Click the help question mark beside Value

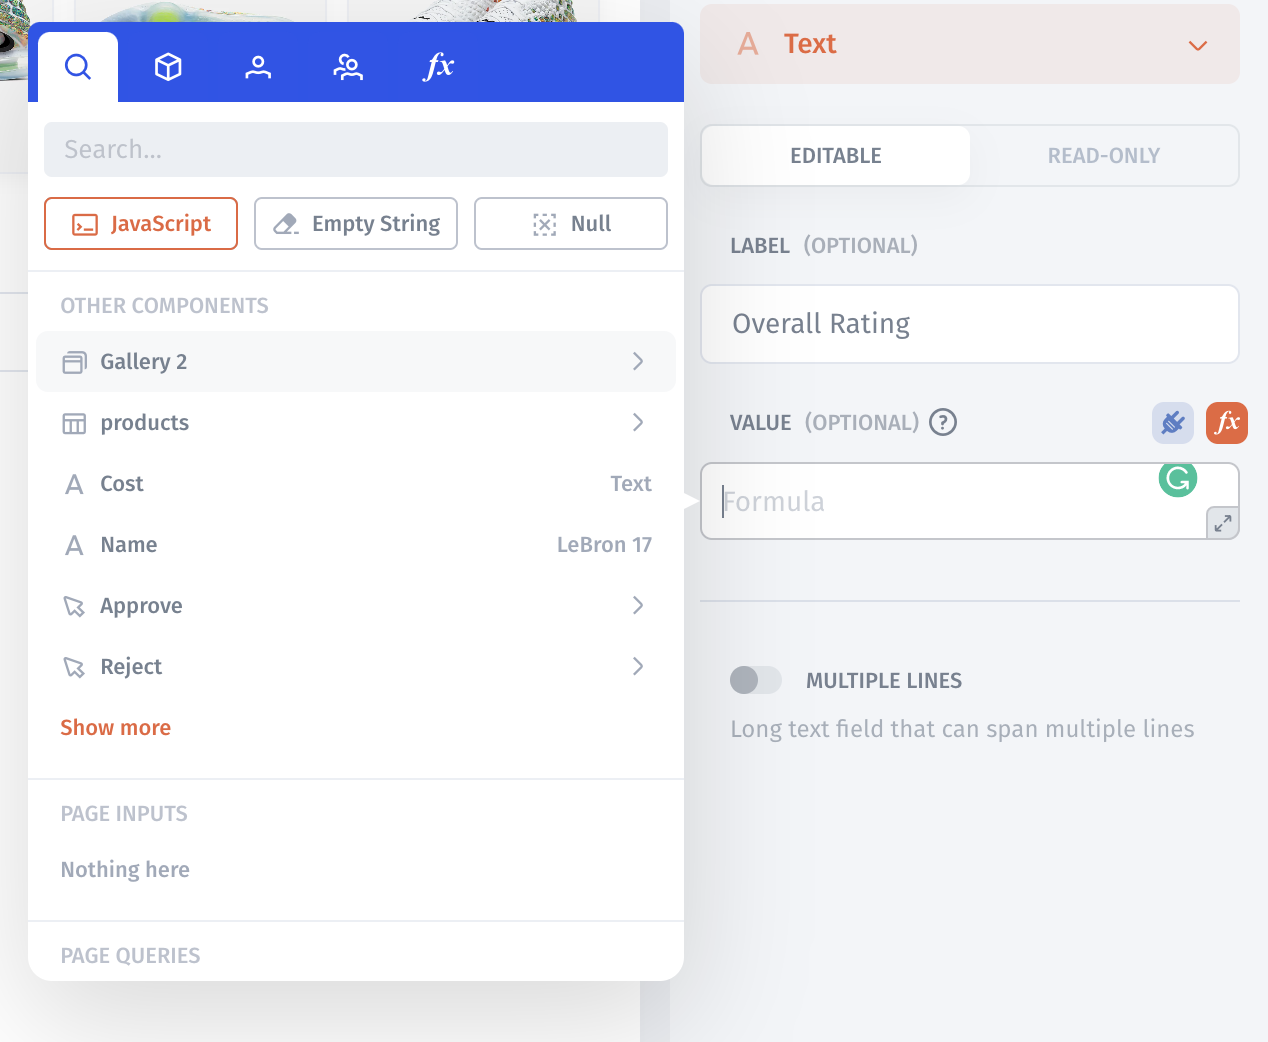[942, 423]
